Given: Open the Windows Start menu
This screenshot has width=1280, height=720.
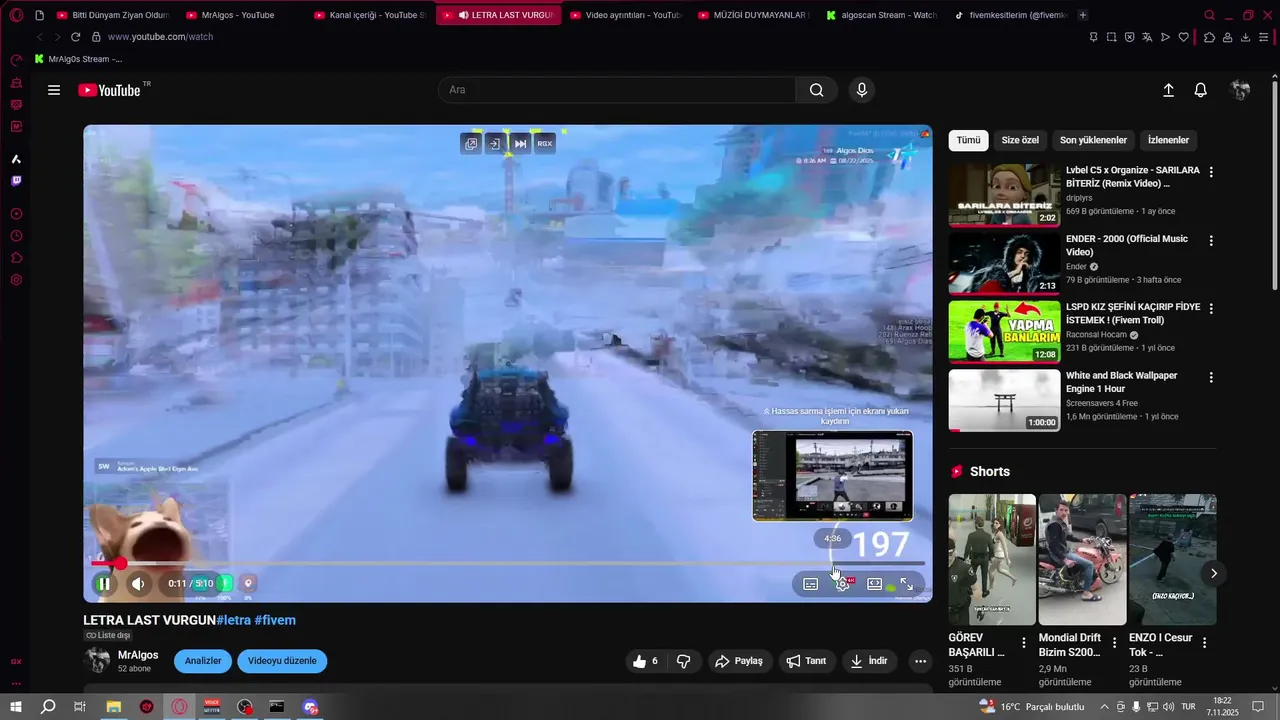Looking at the screenshot, I should click(x=17, y=707).
